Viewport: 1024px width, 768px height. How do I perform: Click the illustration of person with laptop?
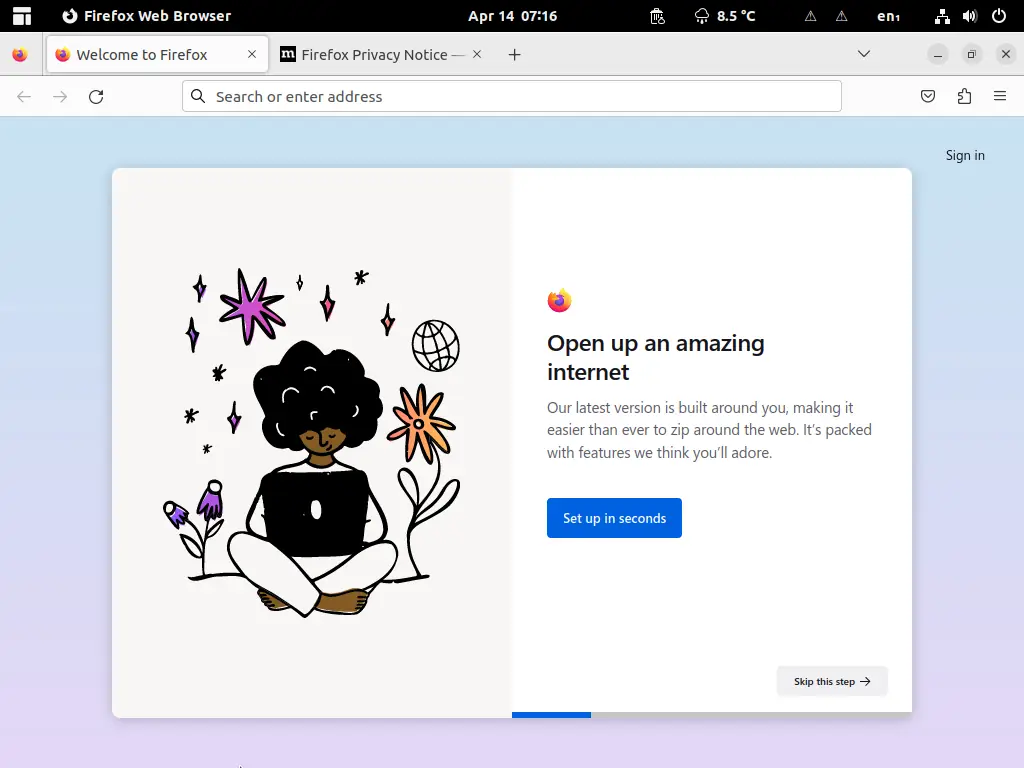click(x=312, y=443)
